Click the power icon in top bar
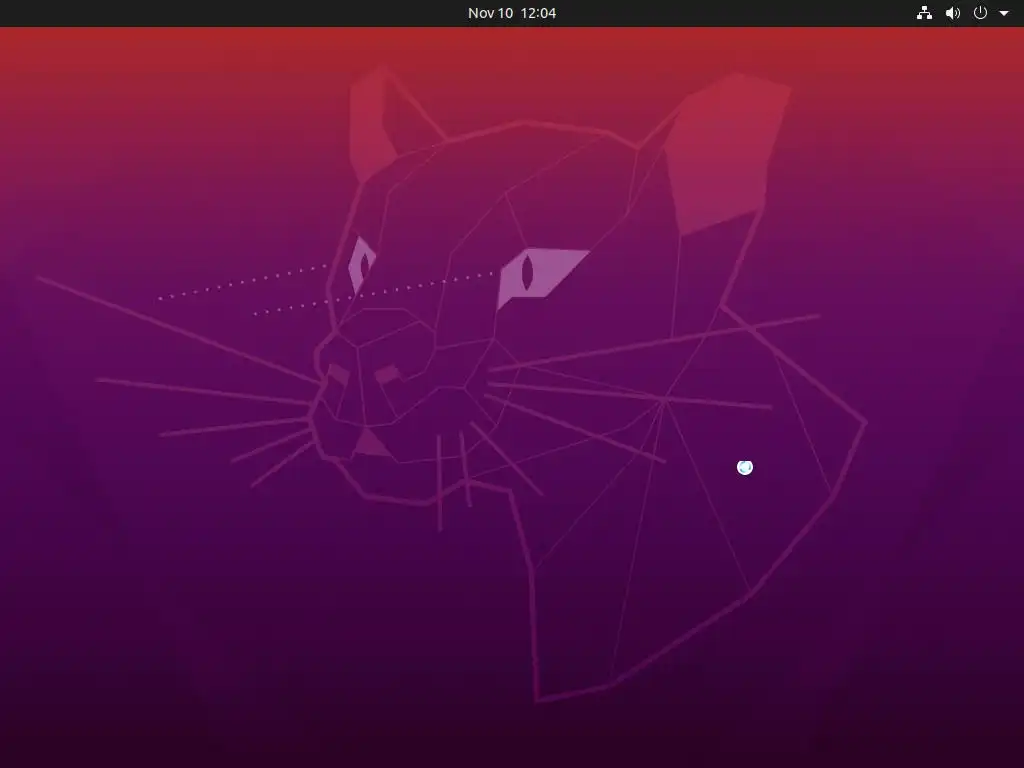The height and width of the screenshot is (768, 1024). pyautogui.click(x=980, y=13)
